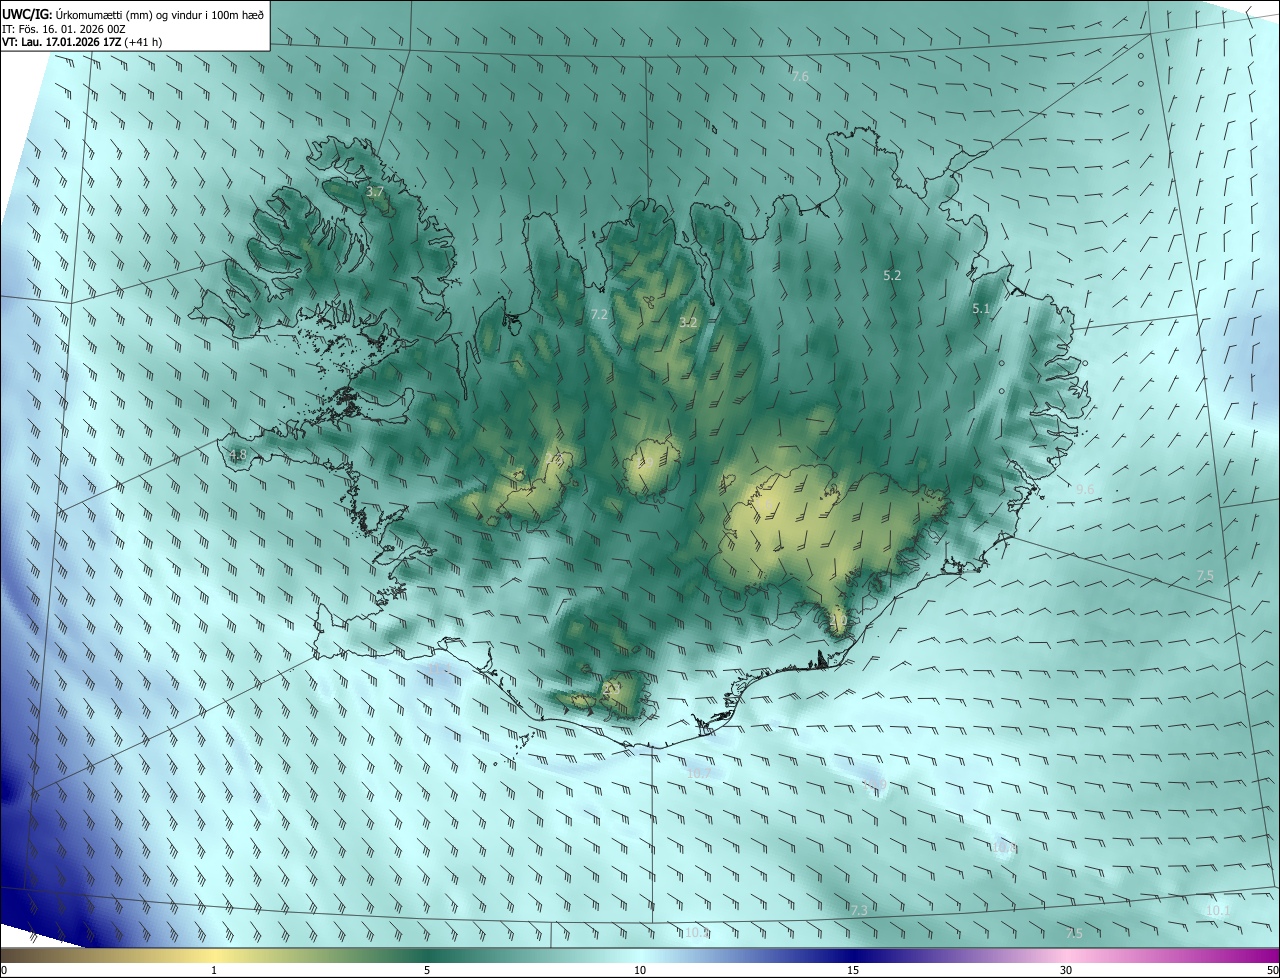Click the 50 tick on the color scale
This screenshot has width=1280, height=978.
click(x=1273, y=970)
